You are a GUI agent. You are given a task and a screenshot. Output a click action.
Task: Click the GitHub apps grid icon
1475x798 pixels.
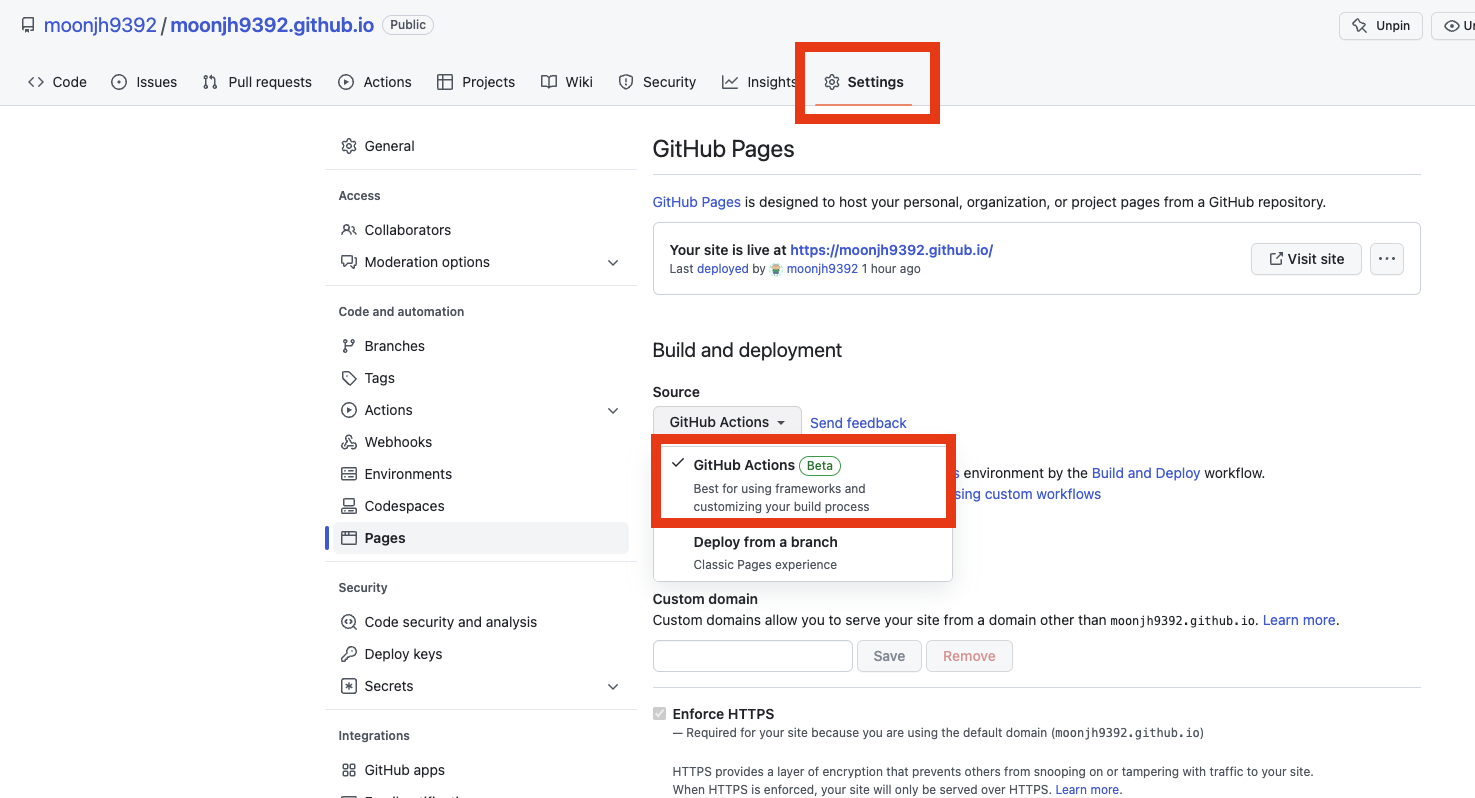click(349, 770)
